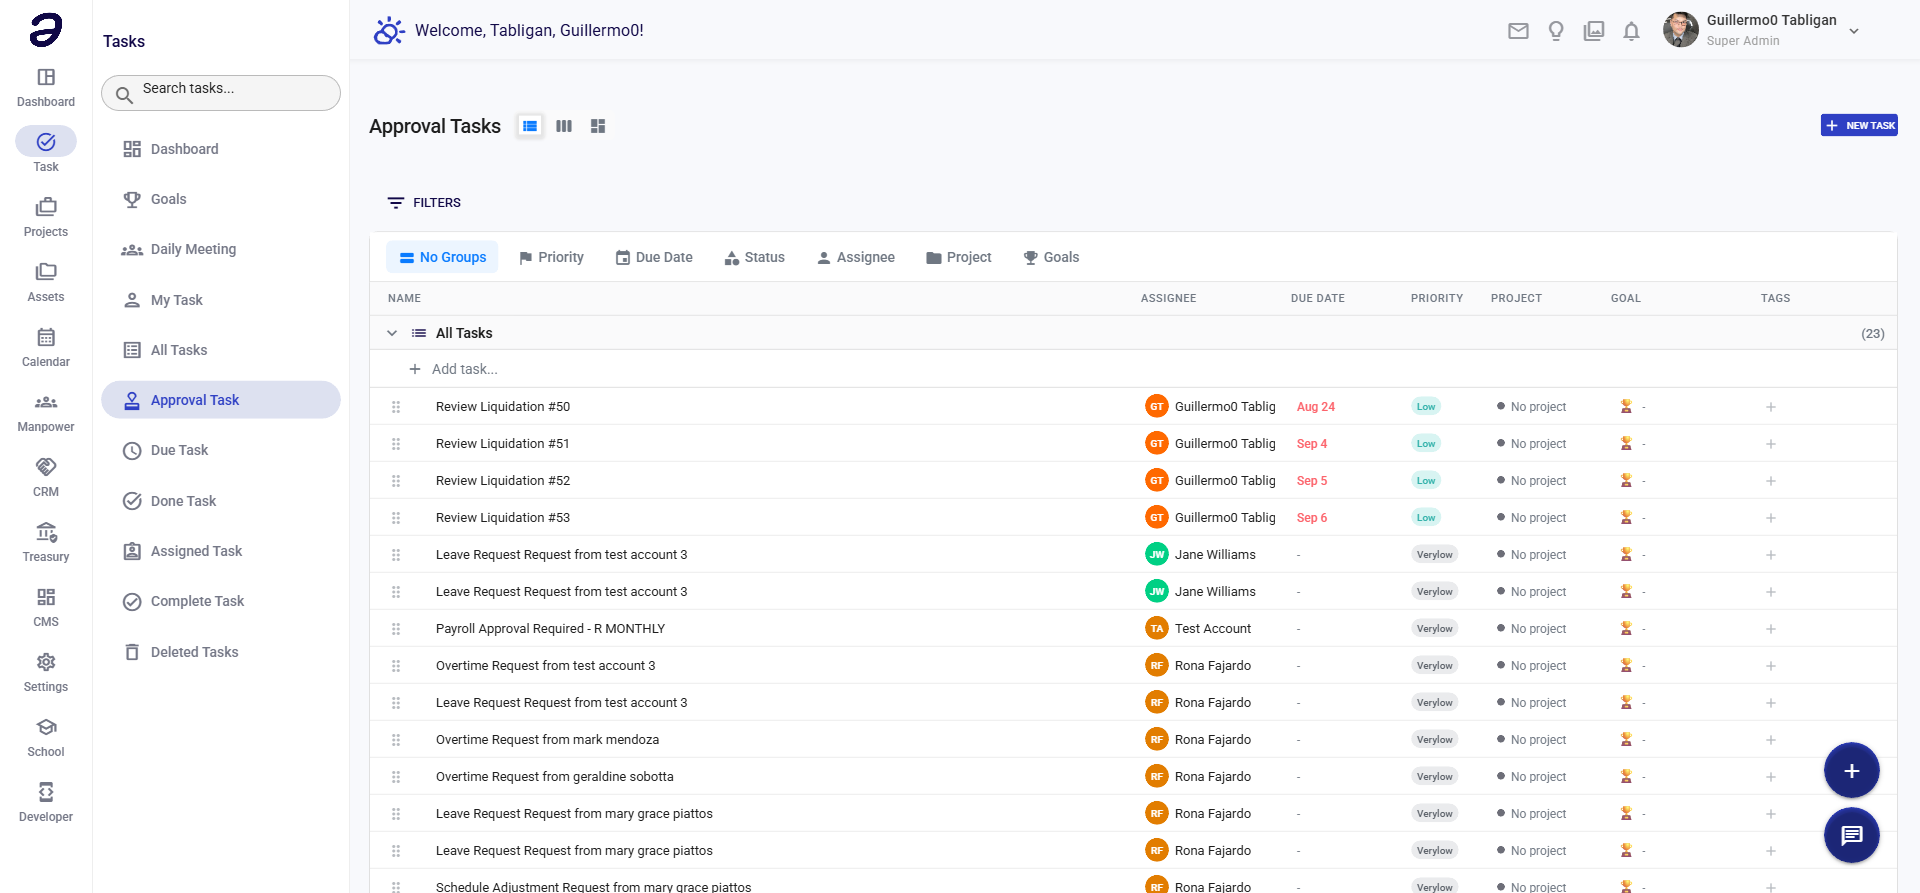Collapse the All Tasks group

pyautogui.click(x=392, y=333)
